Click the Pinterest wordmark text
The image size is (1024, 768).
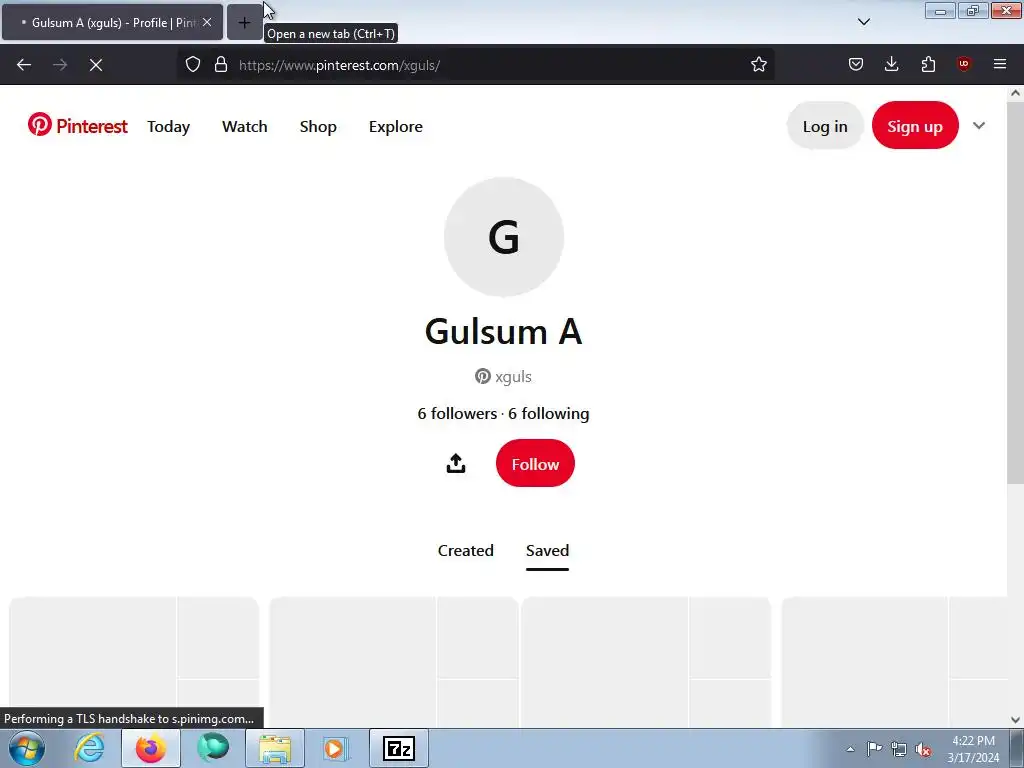point(92,125)
